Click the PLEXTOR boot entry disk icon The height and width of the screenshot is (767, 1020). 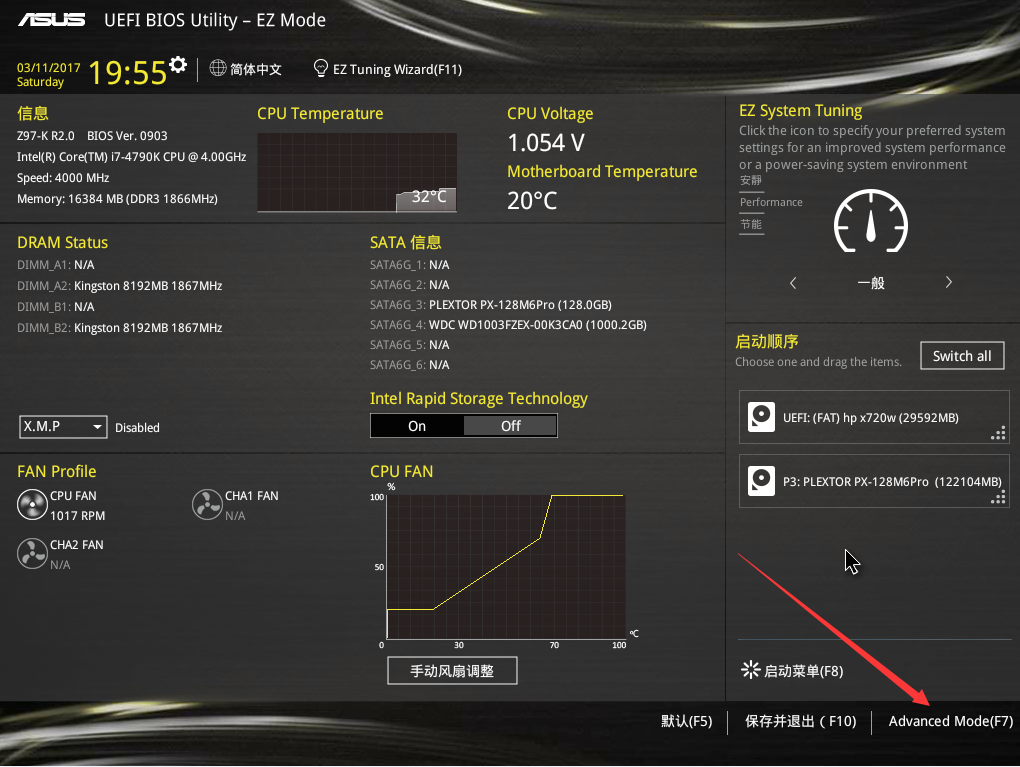761,481
